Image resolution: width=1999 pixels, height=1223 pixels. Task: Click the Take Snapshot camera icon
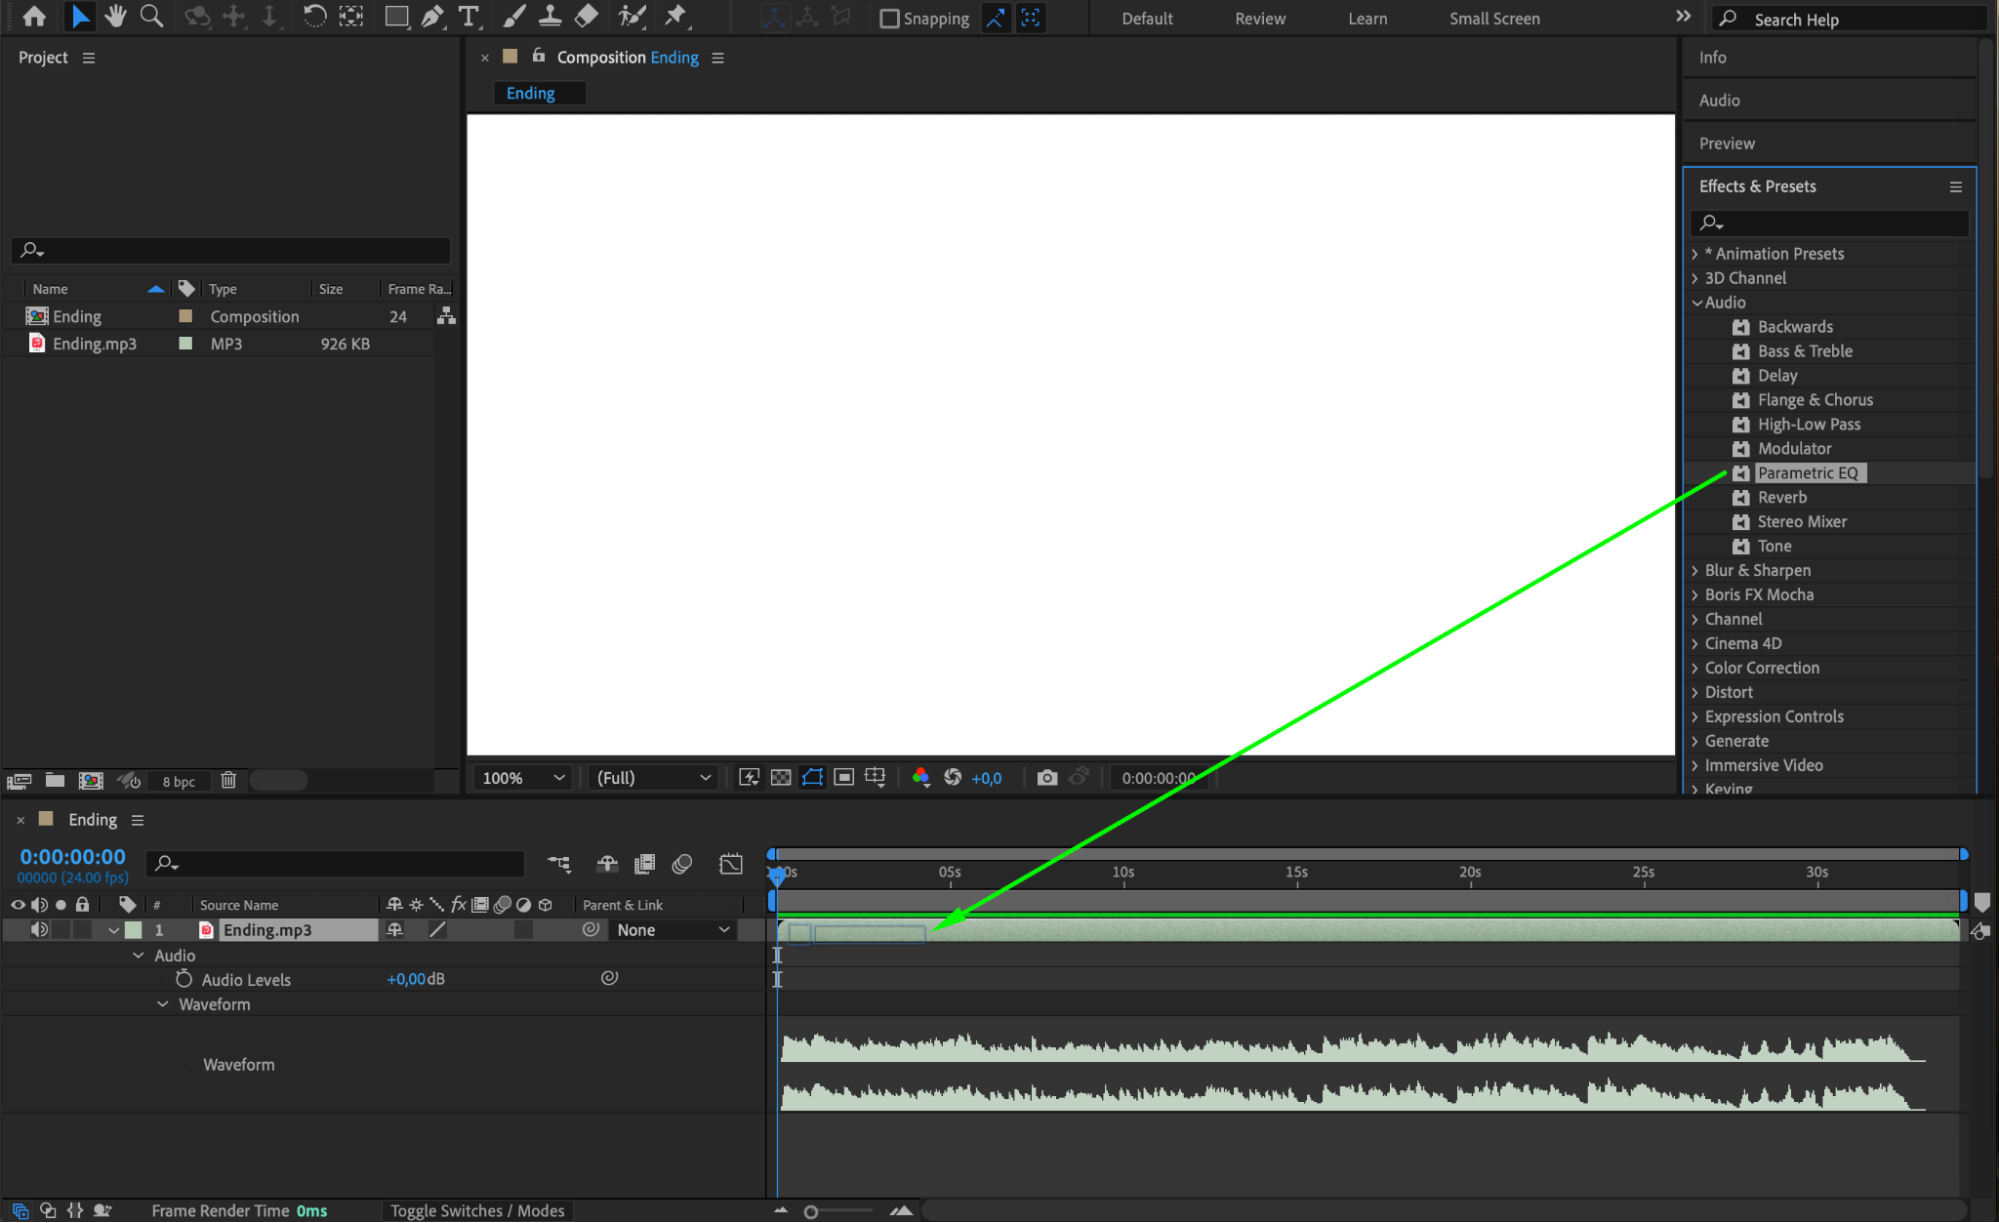click(x=1046, y=778)
